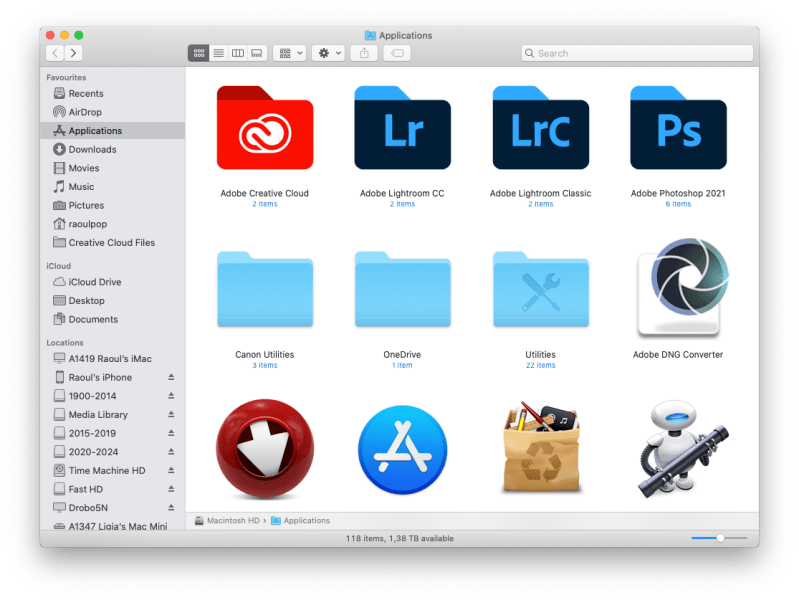Switch to gallery view

pos(256,53)
